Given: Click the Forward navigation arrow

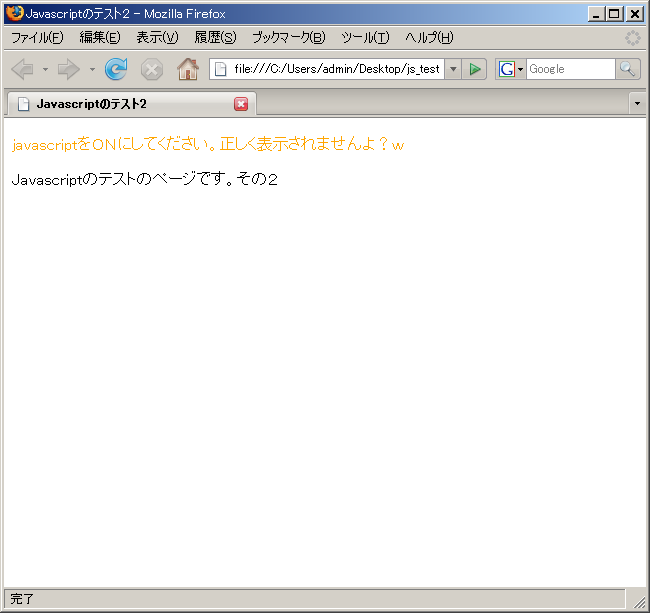Looking at the screenshot, I should [x=68, y=69].
